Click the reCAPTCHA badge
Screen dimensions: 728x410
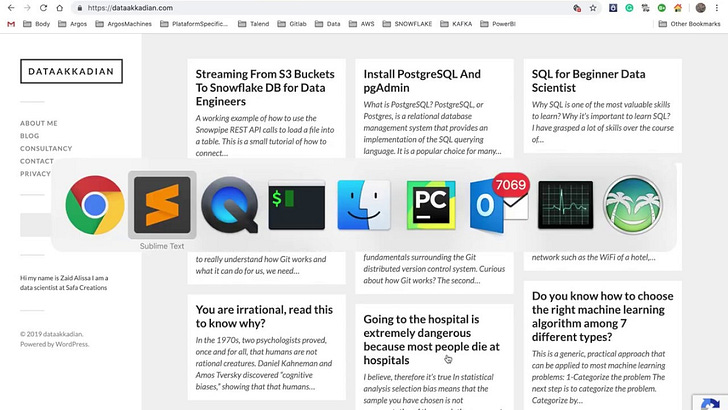pyautogui.click(x=710, y=403)
